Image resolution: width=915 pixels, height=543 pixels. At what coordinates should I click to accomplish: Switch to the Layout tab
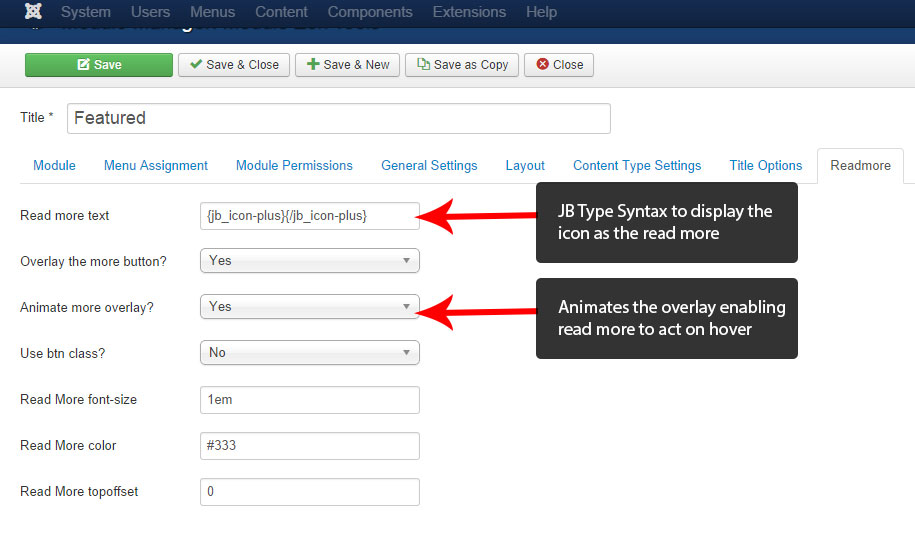click(x=525, y=166)
